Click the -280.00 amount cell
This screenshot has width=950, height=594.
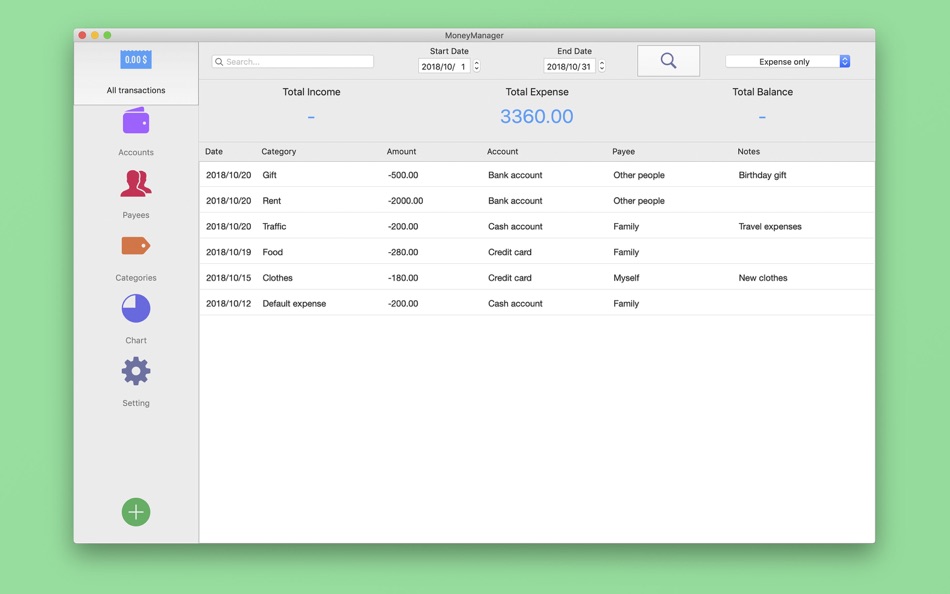[x=403, y=252]
